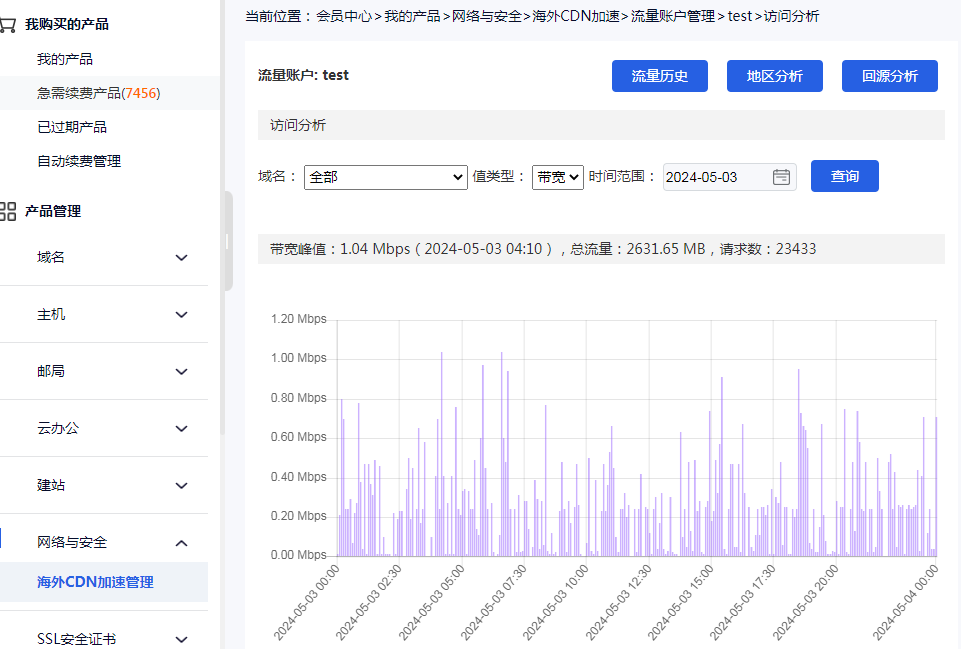The height and width of the screenshot is (649, 961).
Task: Click 流量账户管理 in the breadcrumb
Action: click(673, 16)
